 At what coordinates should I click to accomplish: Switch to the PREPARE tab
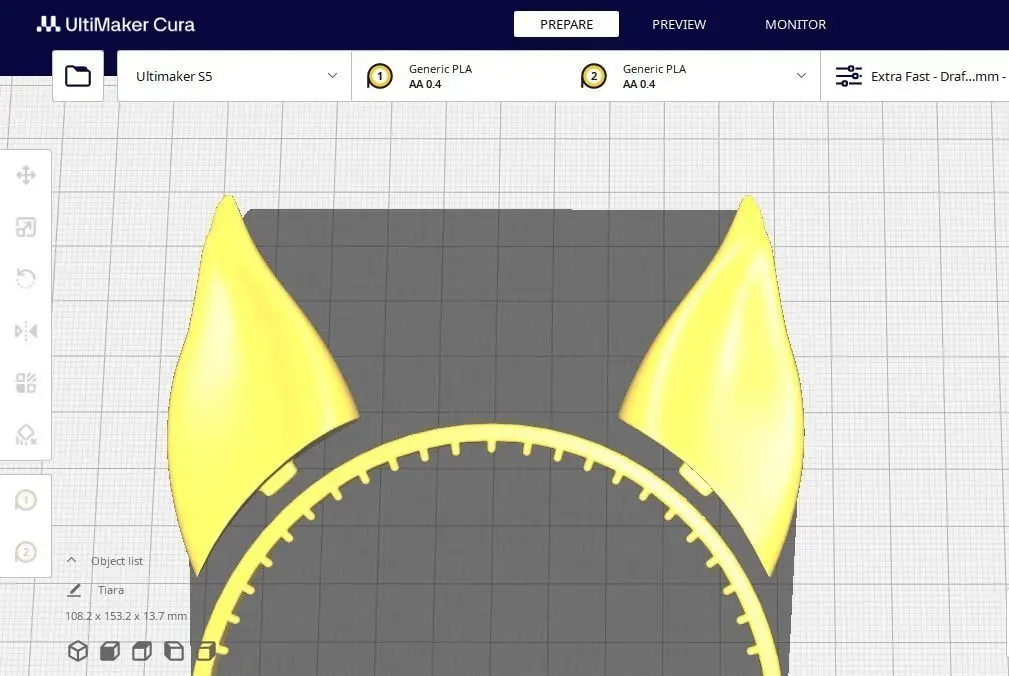(566, 24)
